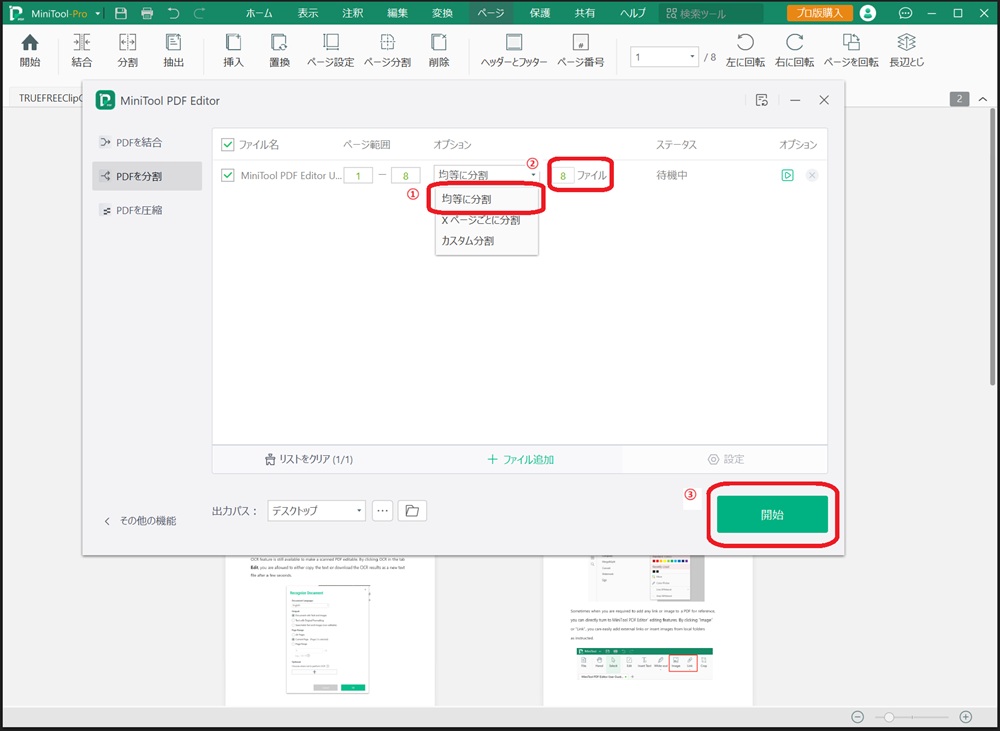Open the 出力パス デスクトップ dropdown
The image size is (1000, 731).
click(316, 510)
